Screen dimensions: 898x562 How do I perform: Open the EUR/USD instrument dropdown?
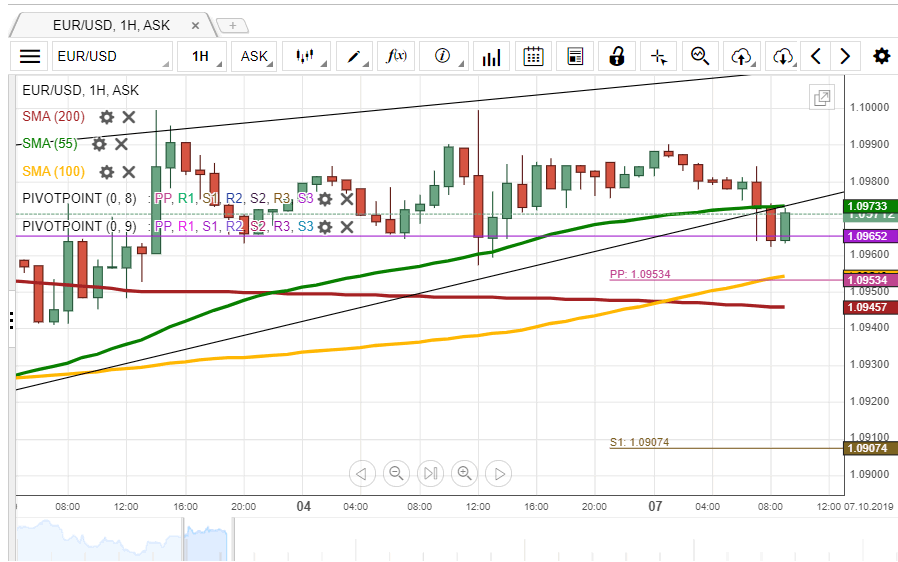tap(110, 57)
